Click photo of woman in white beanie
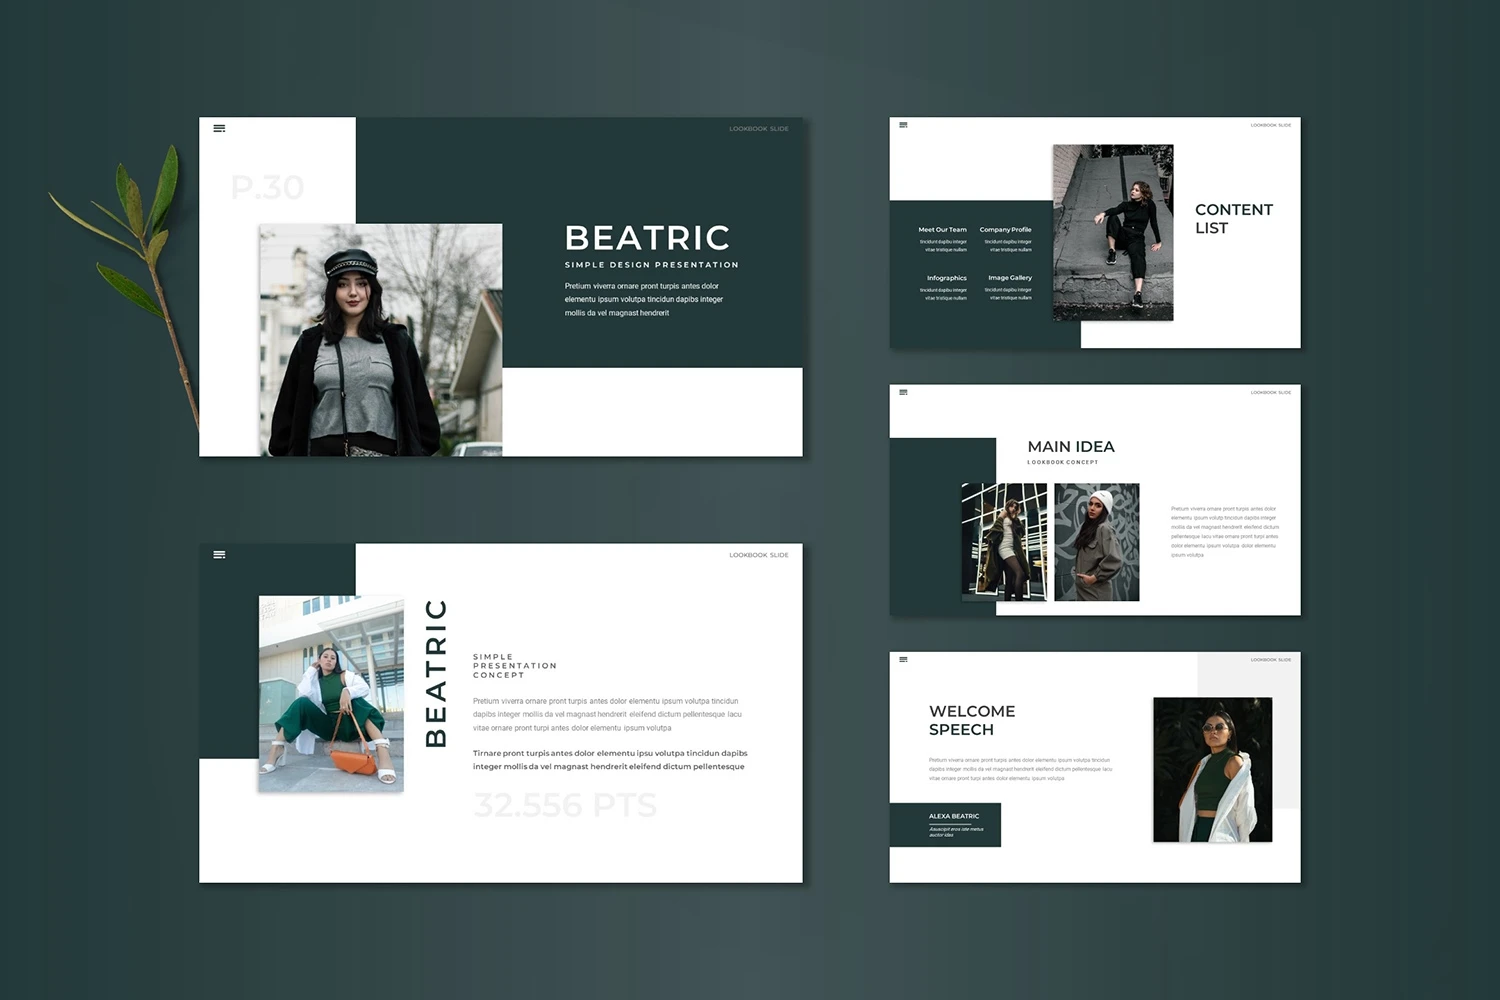This screenshot has height=1000, width=1500. (1096, 542)
